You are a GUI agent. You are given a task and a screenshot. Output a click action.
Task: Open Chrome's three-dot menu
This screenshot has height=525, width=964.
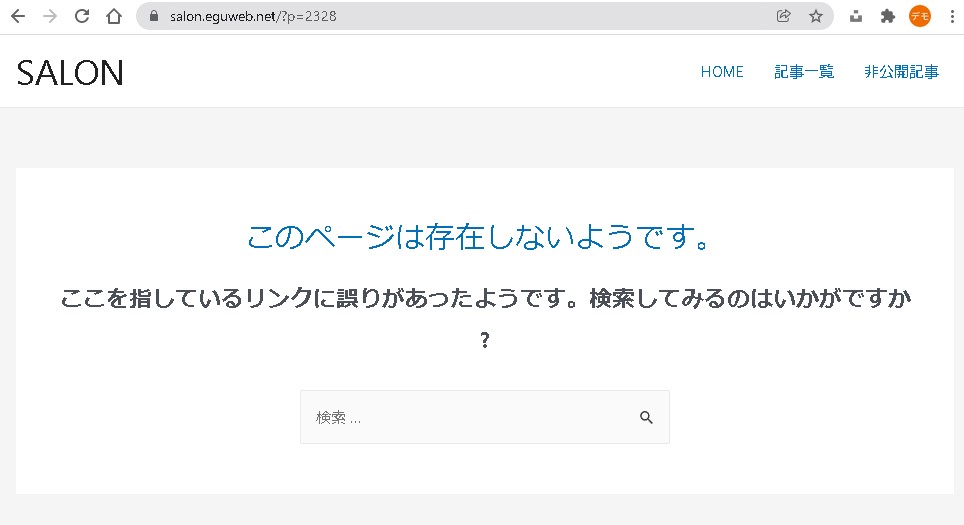(x=950, y=16)
